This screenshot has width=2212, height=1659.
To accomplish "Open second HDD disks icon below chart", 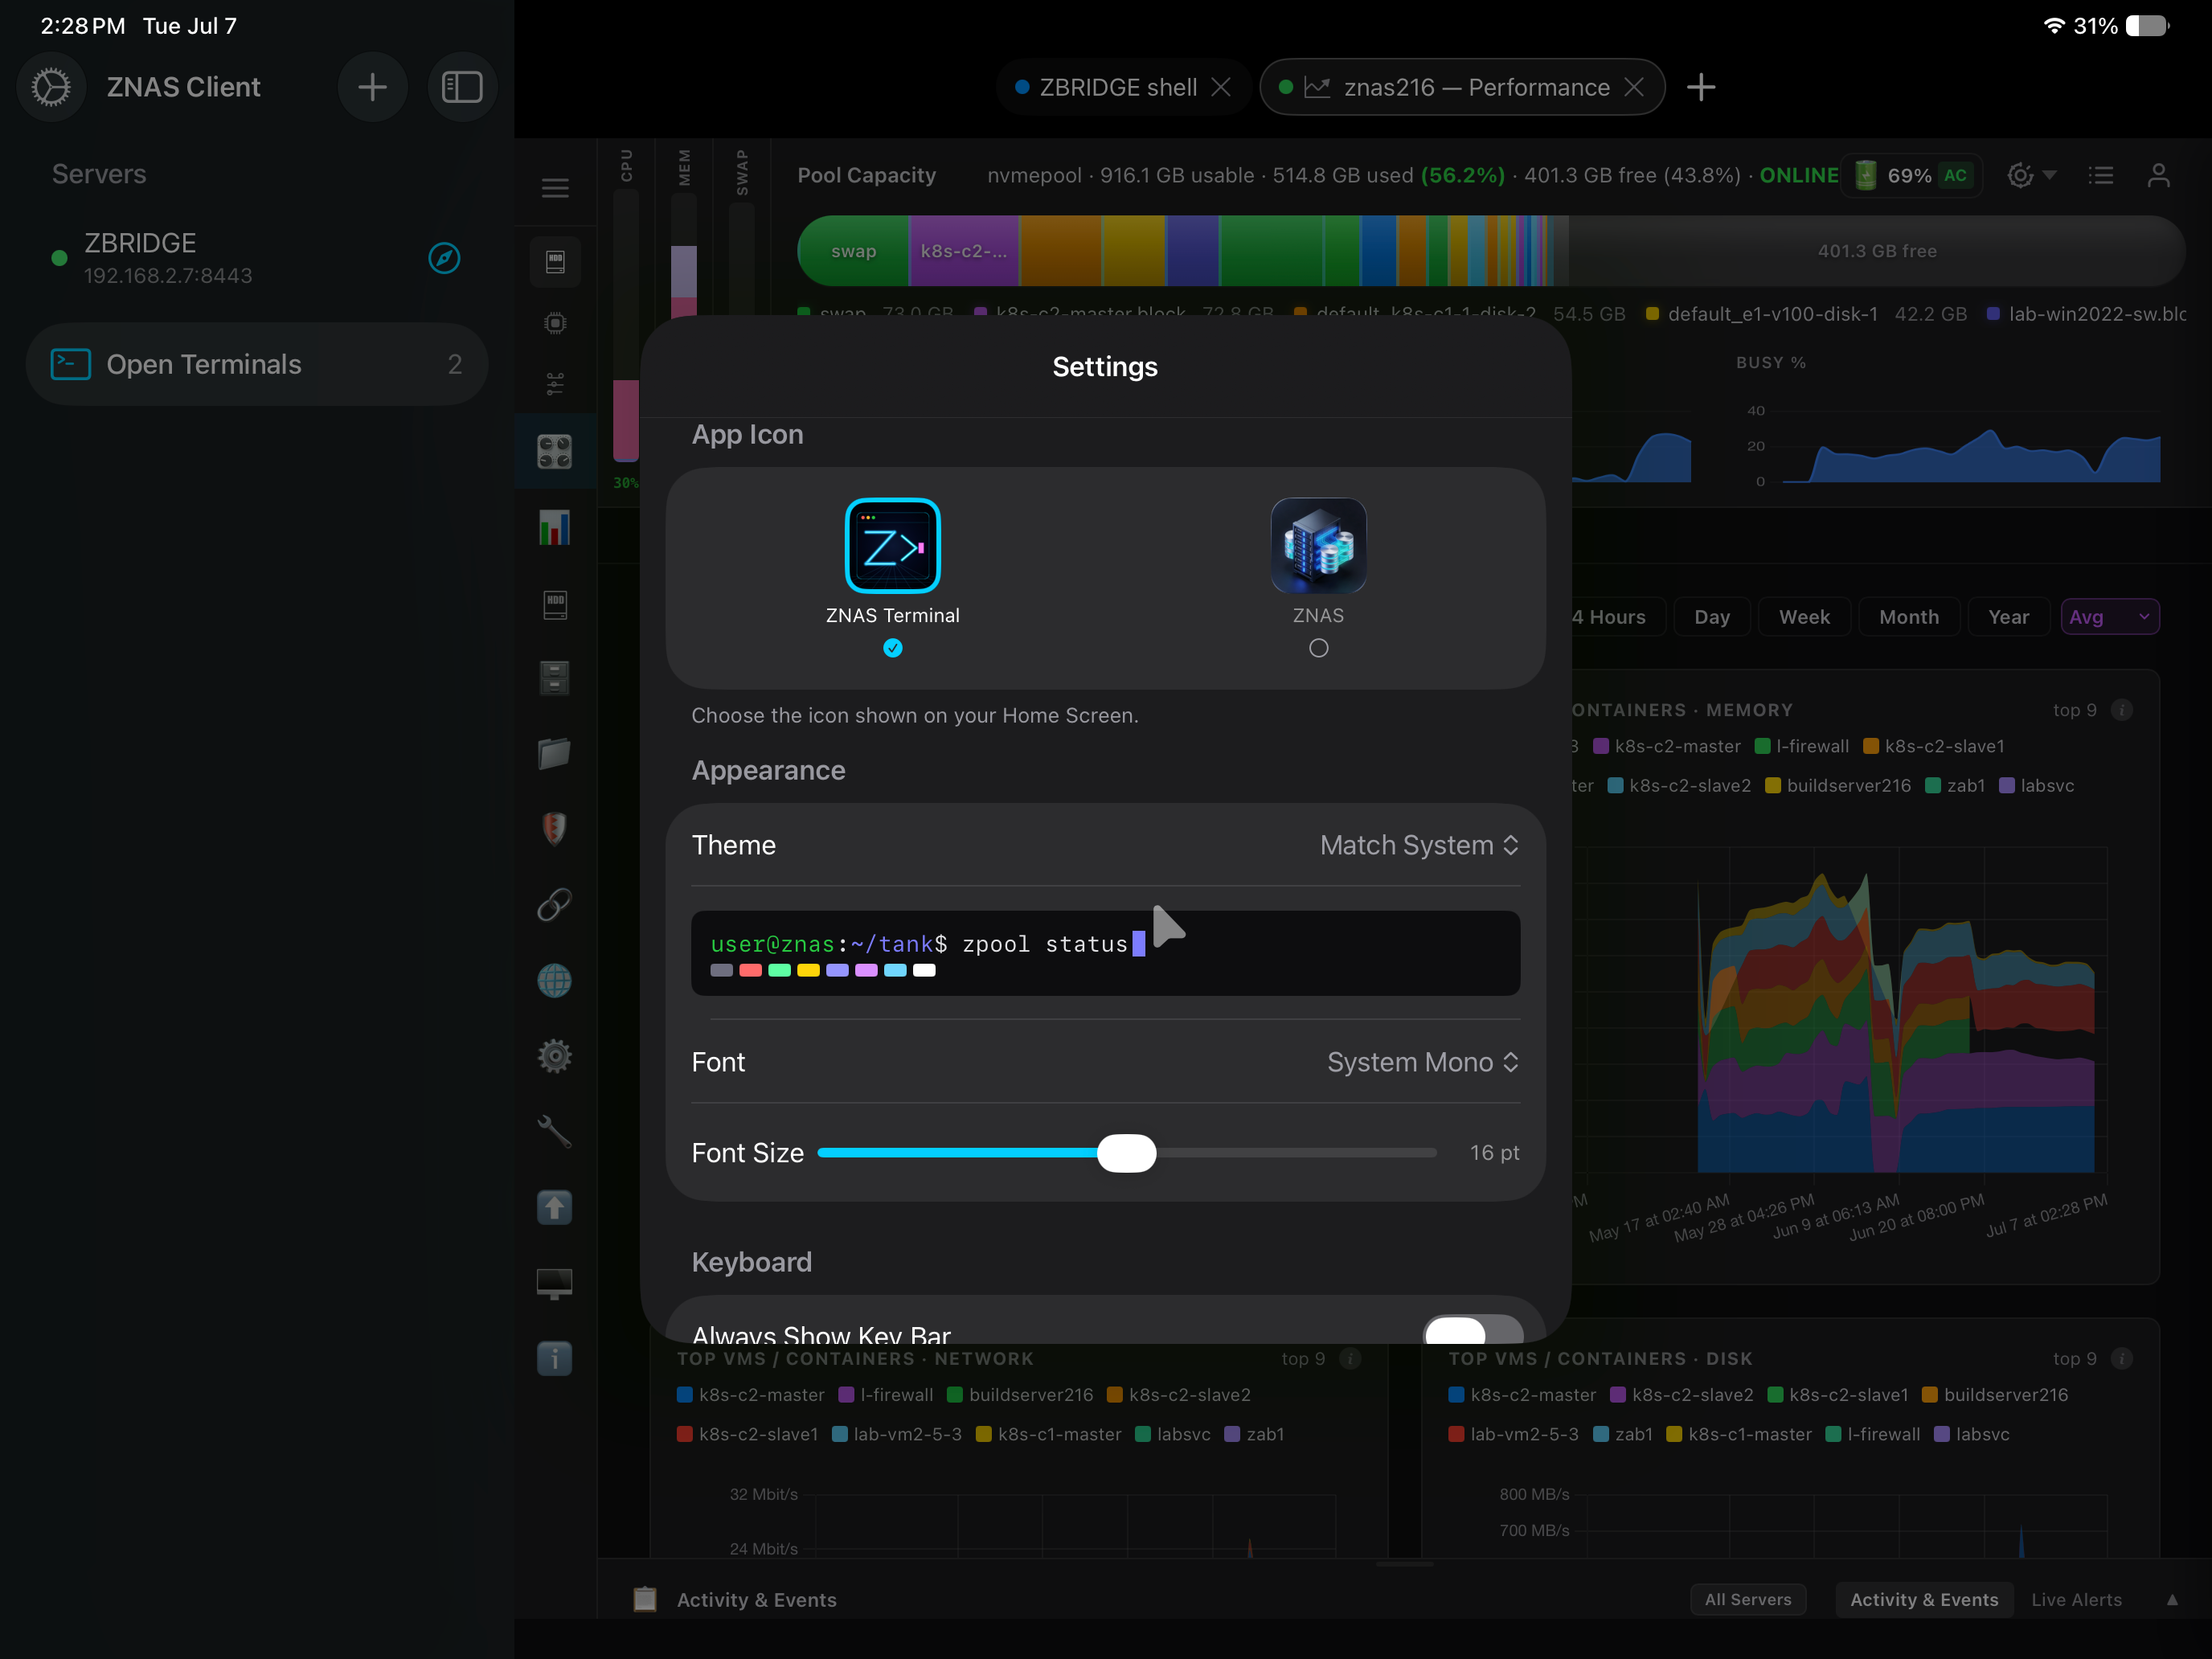I will click(x=555, y=604).
